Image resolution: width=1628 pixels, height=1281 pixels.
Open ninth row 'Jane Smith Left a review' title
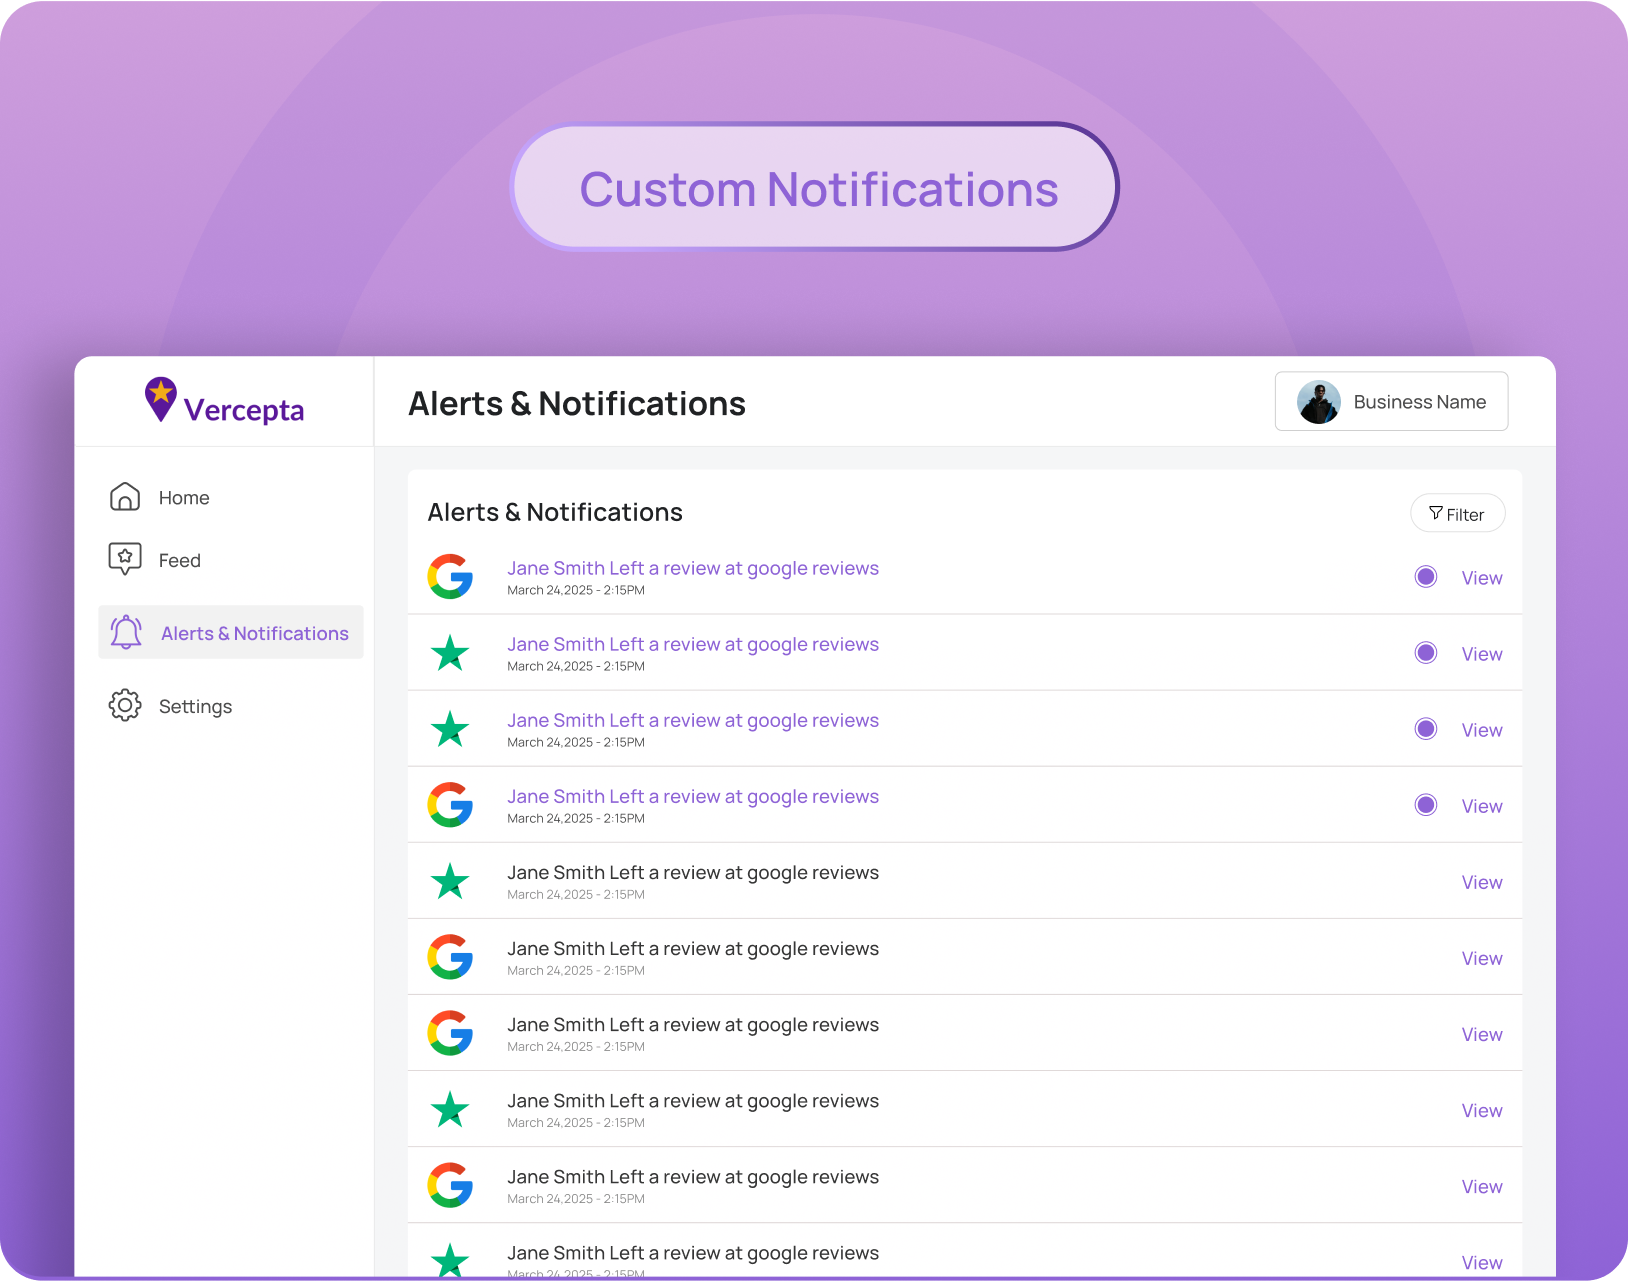pos(693,1176)
